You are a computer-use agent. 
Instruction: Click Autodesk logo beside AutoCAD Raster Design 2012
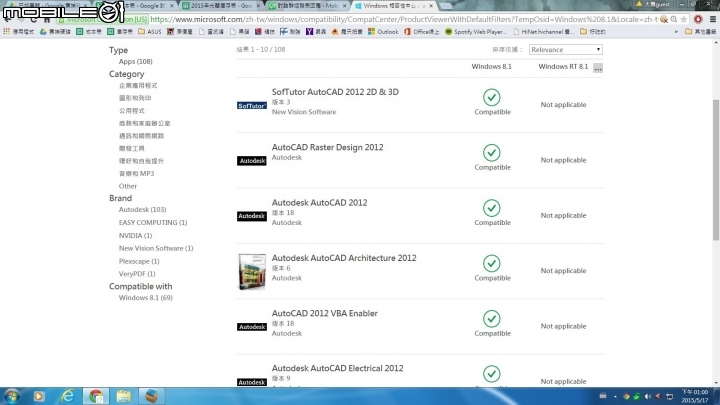tap(252, 161)
